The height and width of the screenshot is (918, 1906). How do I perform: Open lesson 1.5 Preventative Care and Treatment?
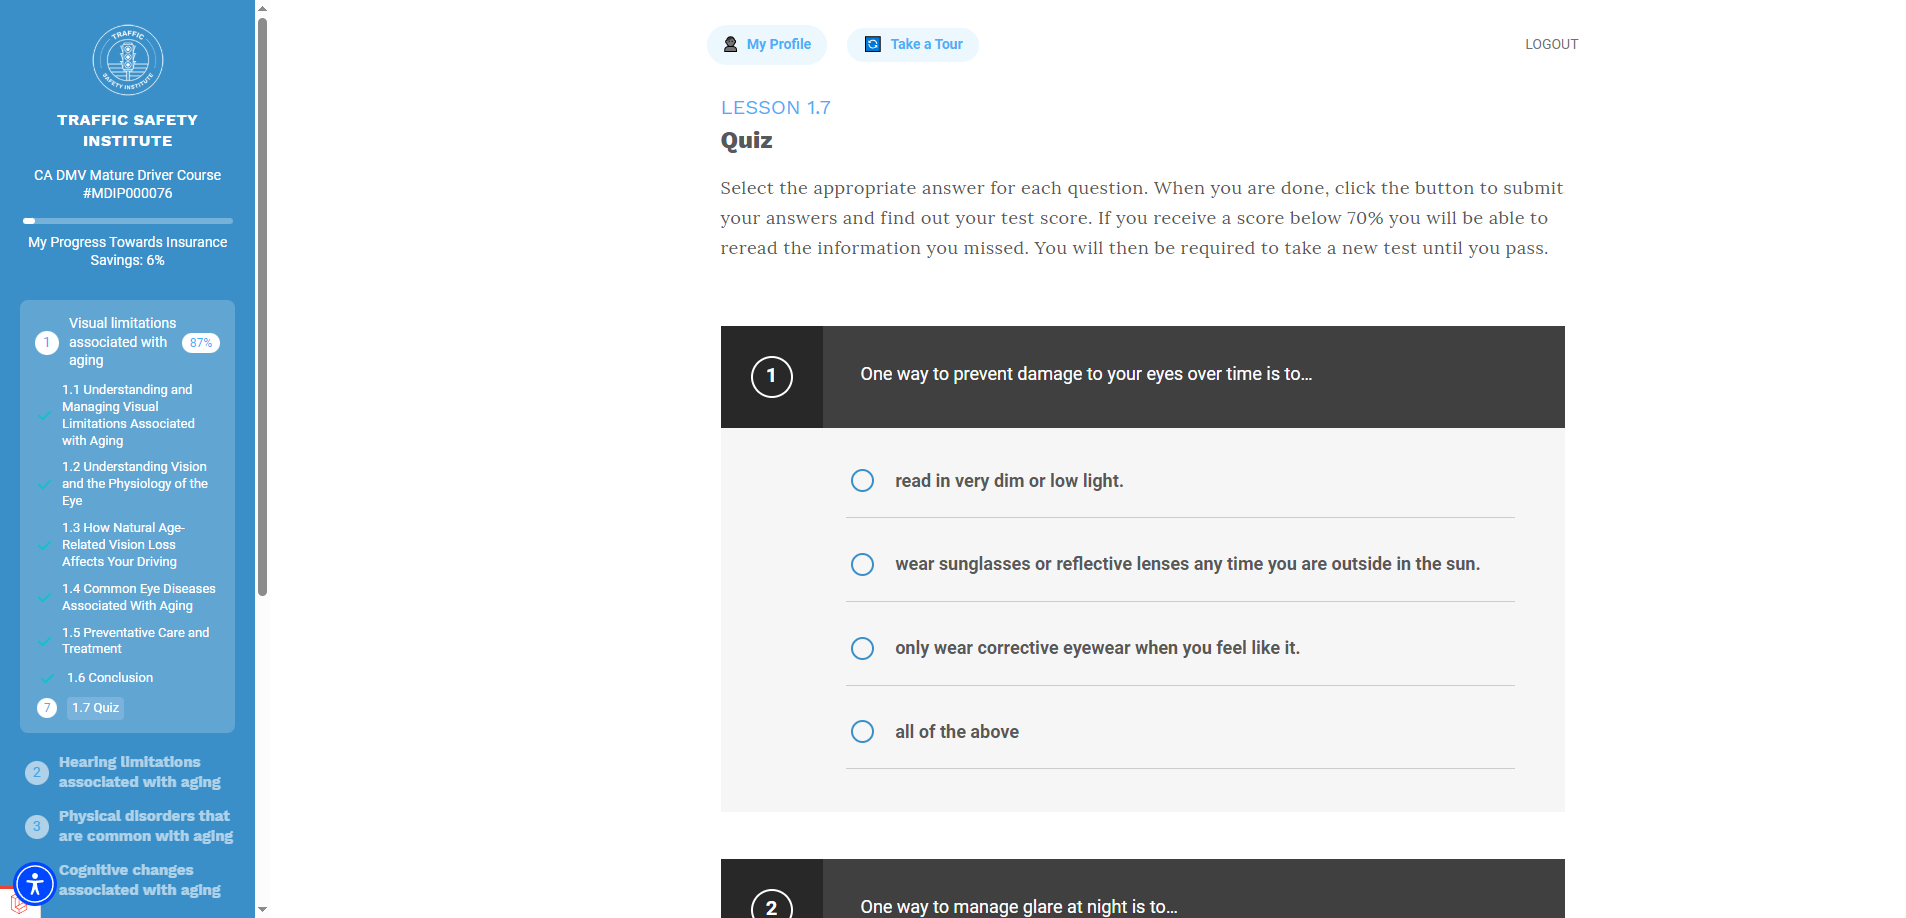135,641
